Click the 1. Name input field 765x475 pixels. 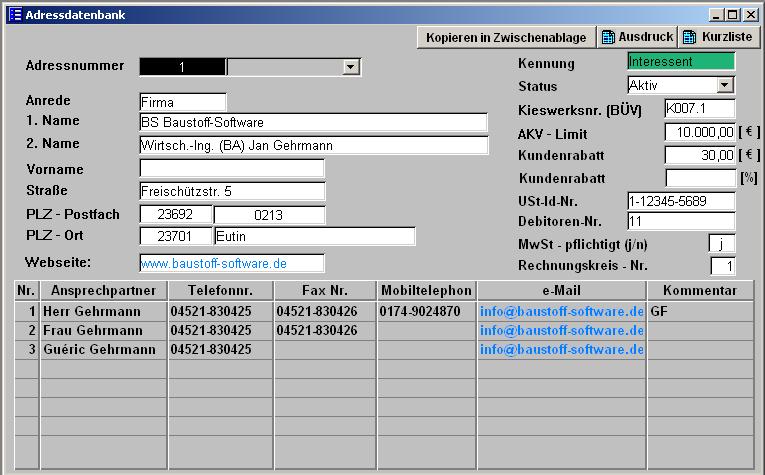tap(313, 122)
